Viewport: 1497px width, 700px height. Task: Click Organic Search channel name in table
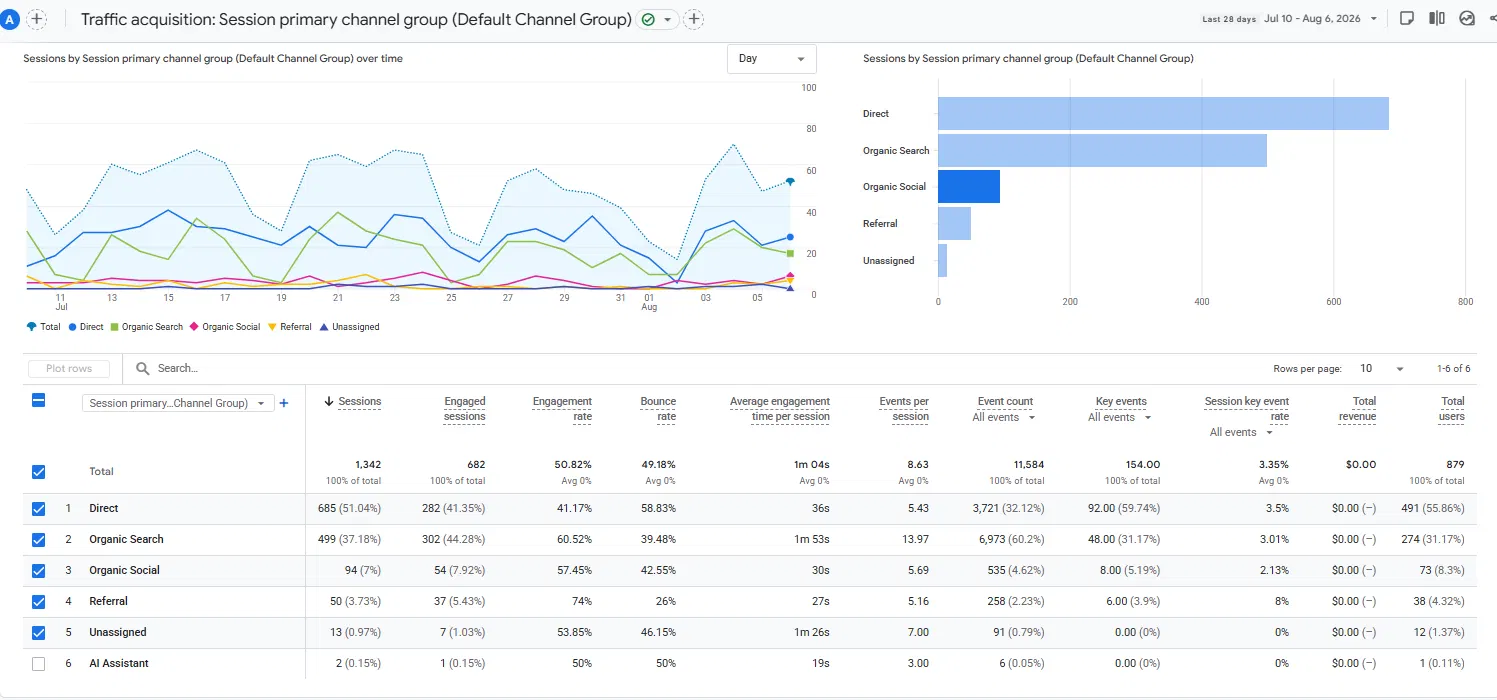click(x=126, y=539)
